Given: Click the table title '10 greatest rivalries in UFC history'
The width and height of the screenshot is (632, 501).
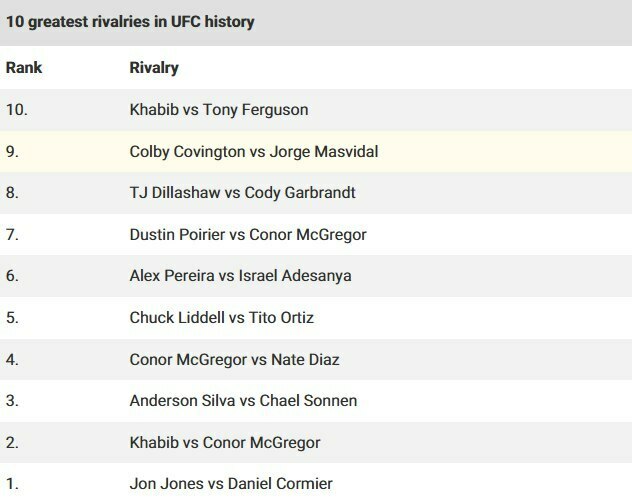Looking at the screenshot, I should pos(130,22).
